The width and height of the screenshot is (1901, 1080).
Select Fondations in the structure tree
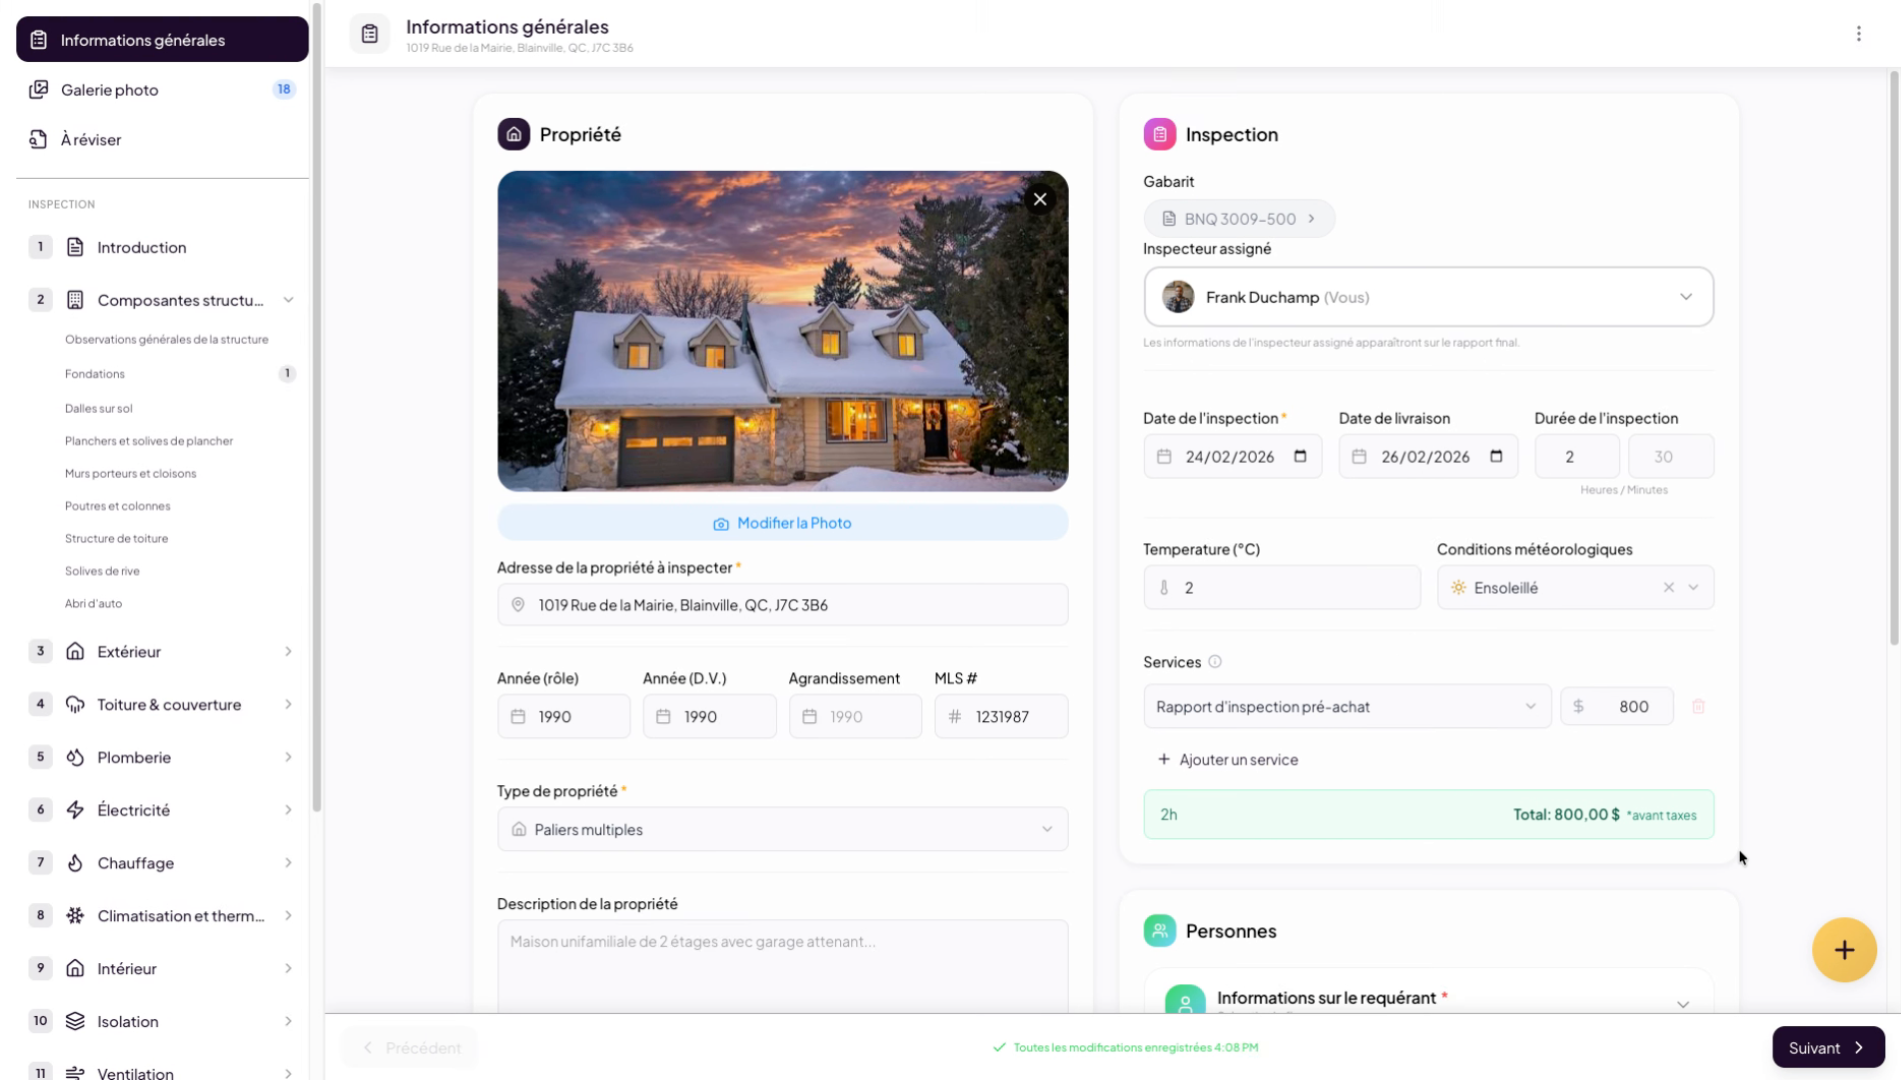pyautogui.click(x=95, y=374)
